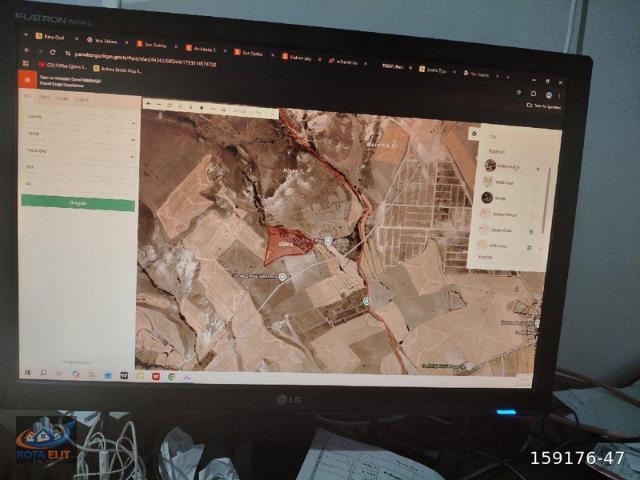Open site info icon beside the URL

68,53
